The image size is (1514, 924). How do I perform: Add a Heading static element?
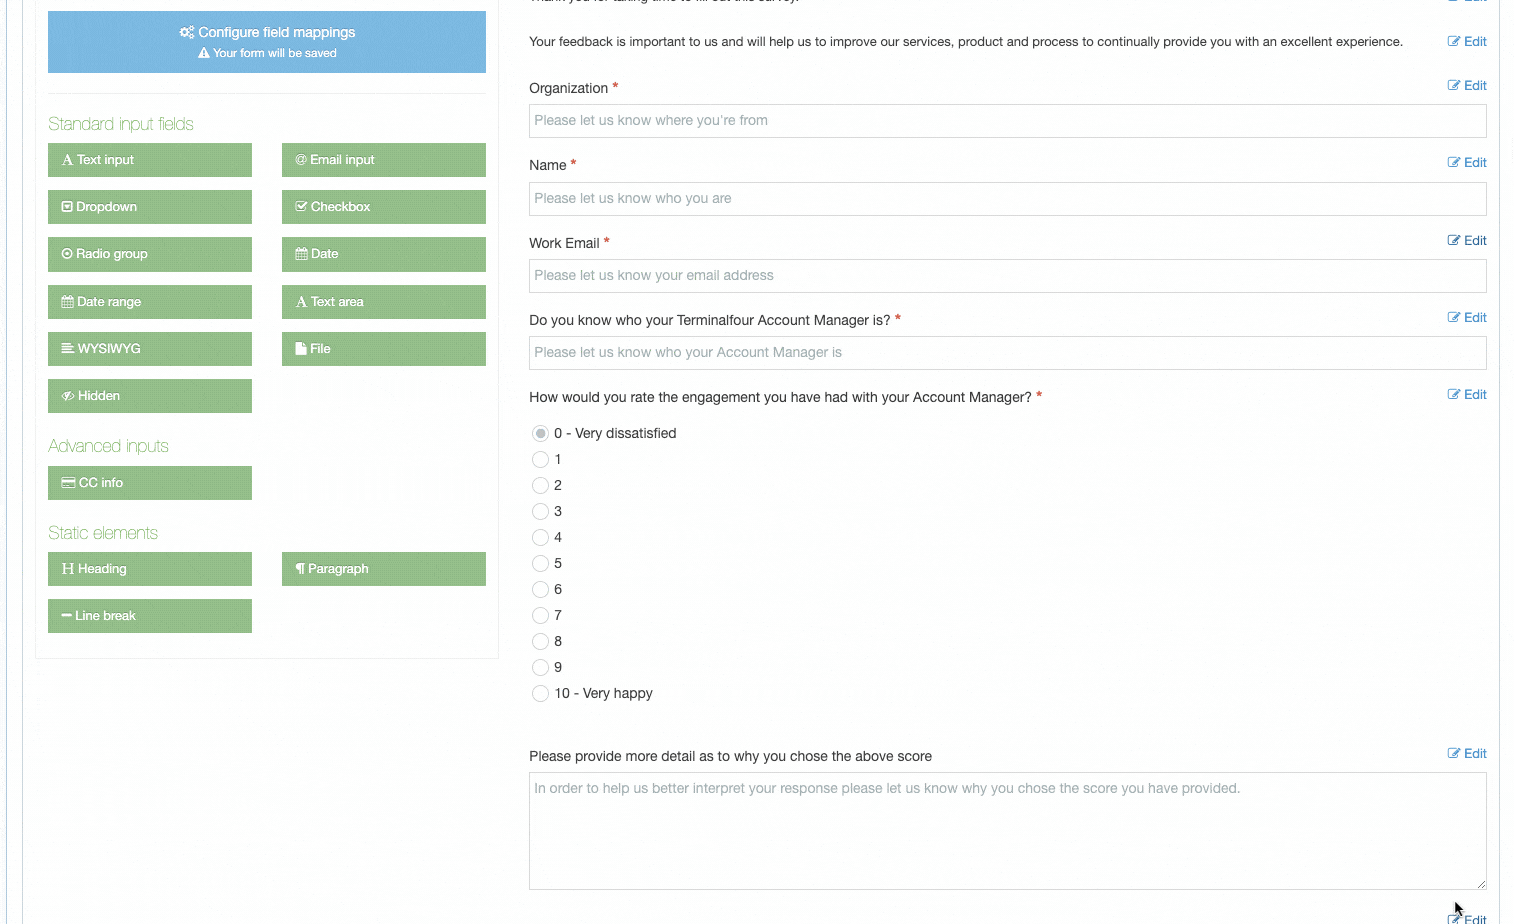pos(150,569)
